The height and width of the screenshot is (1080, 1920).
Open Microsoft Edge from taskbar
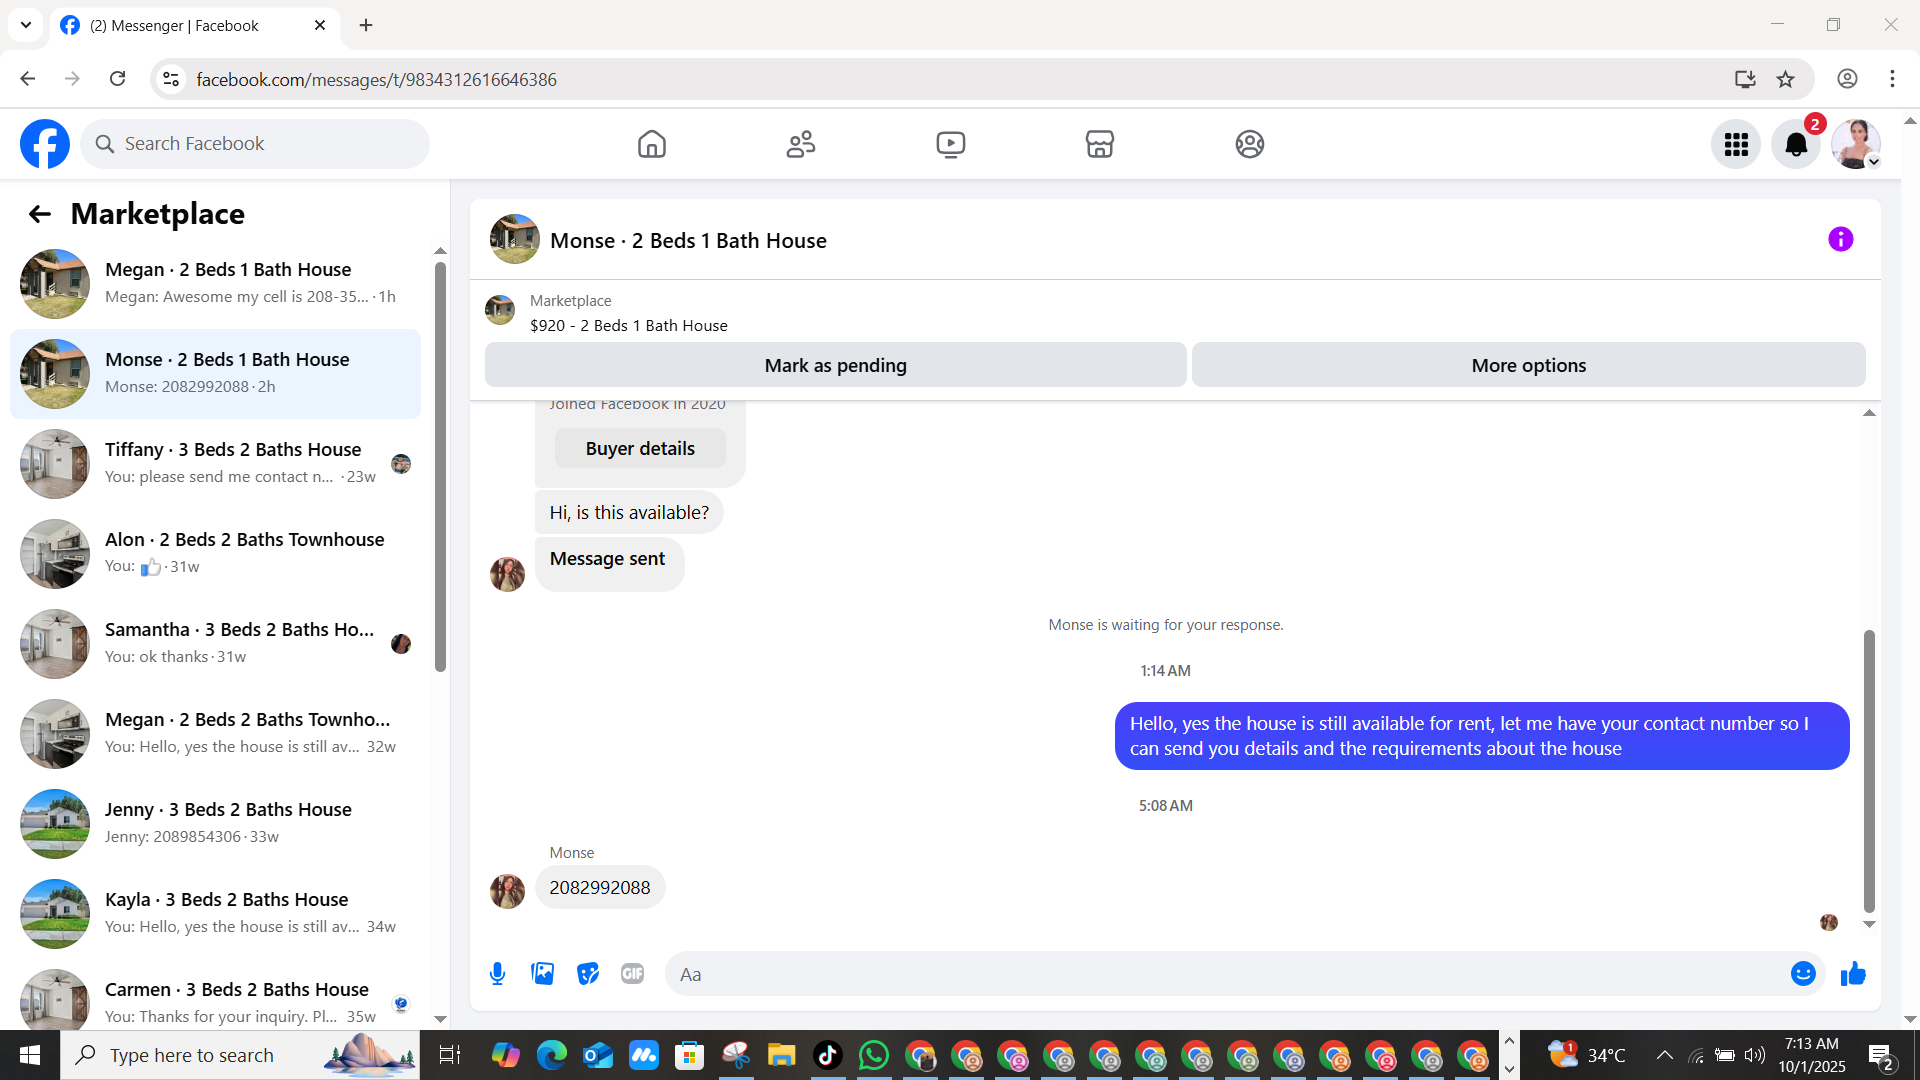552,1055
